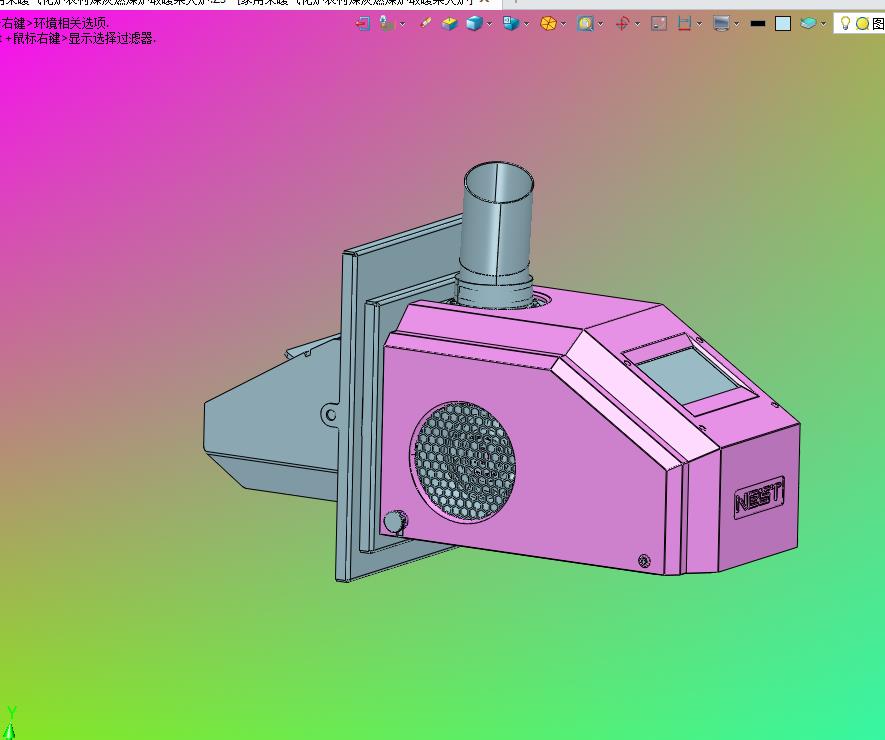Click the green Y axis triad

pyautogui.click(x=11, y=721)
